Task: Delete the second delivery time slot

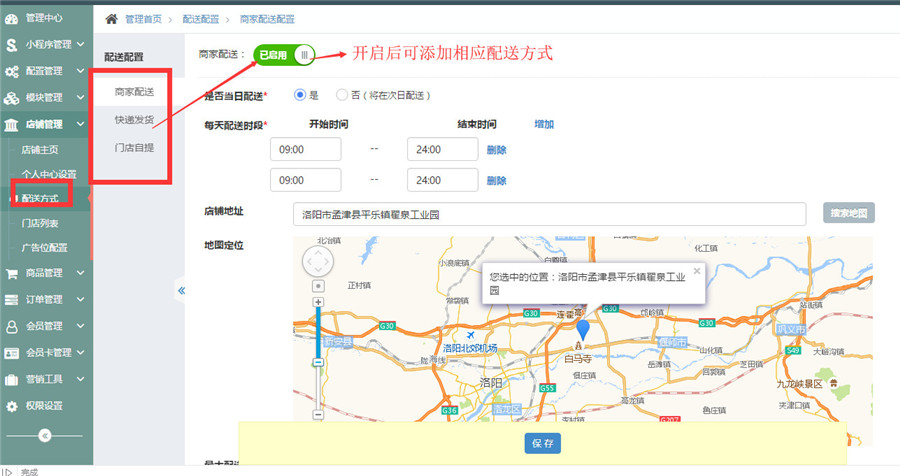Action: [x=496, y=180]
